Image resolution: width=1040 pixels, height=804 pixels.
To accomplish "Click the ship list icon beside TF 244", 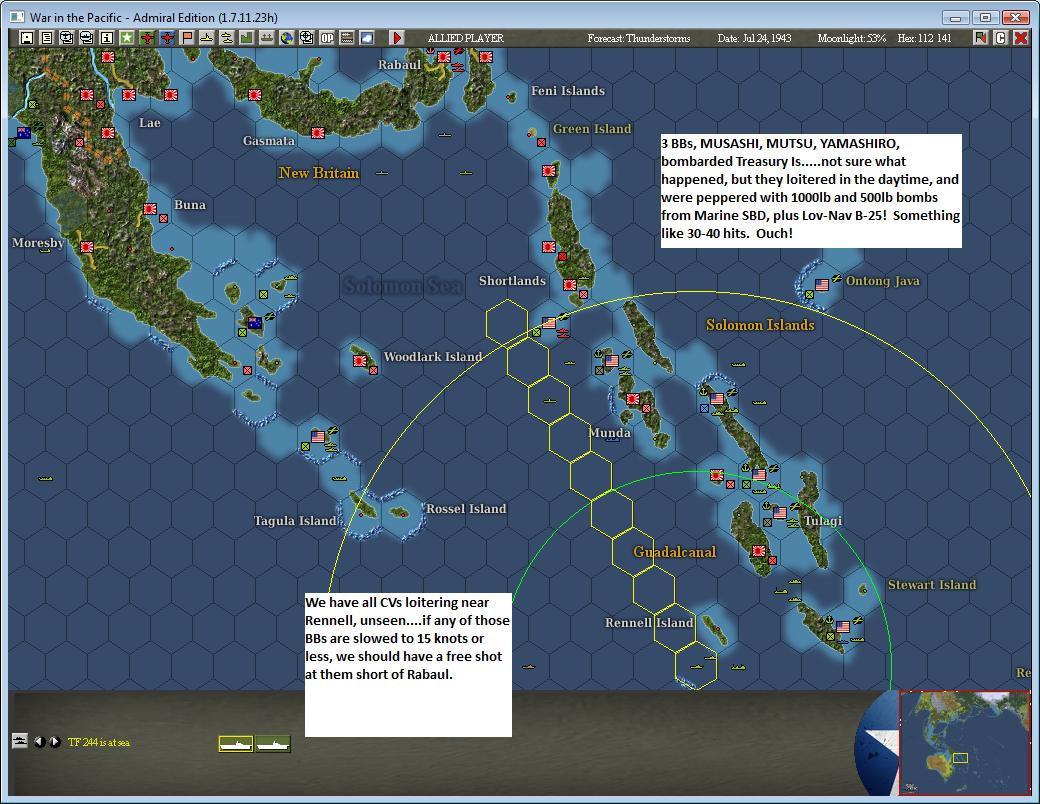I will pyautogui.click(x=20, y=741).
